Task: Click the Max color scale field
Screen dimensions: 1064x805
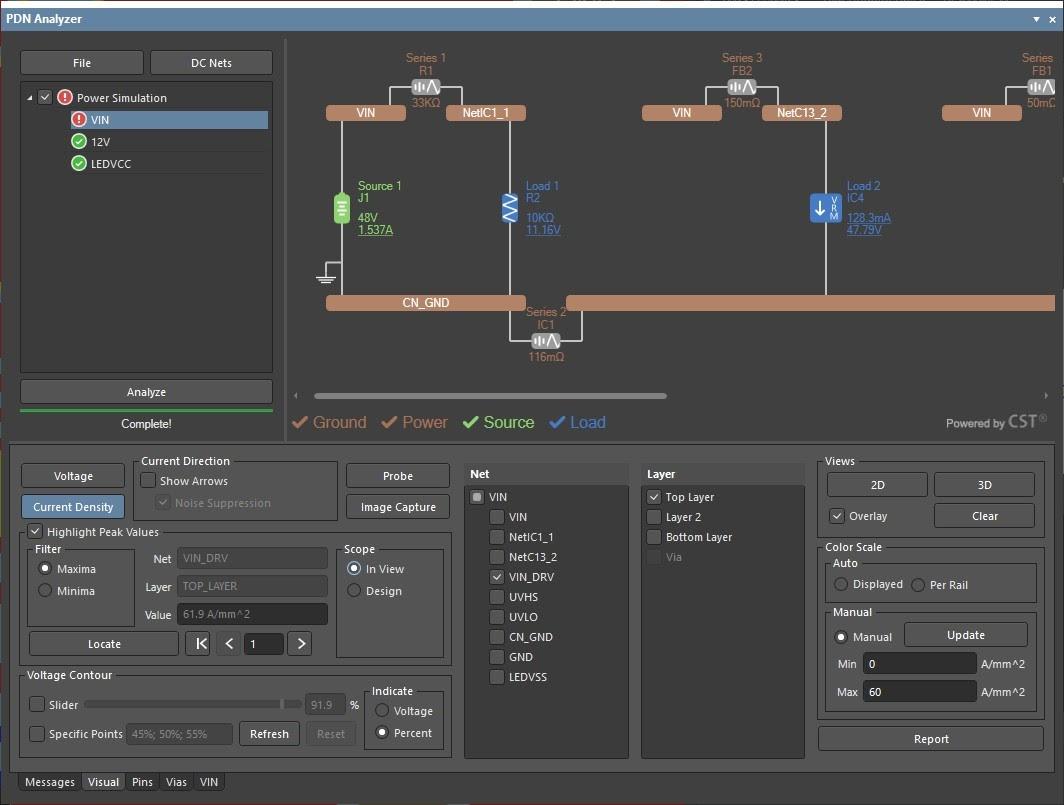Action: click(919, 692)
